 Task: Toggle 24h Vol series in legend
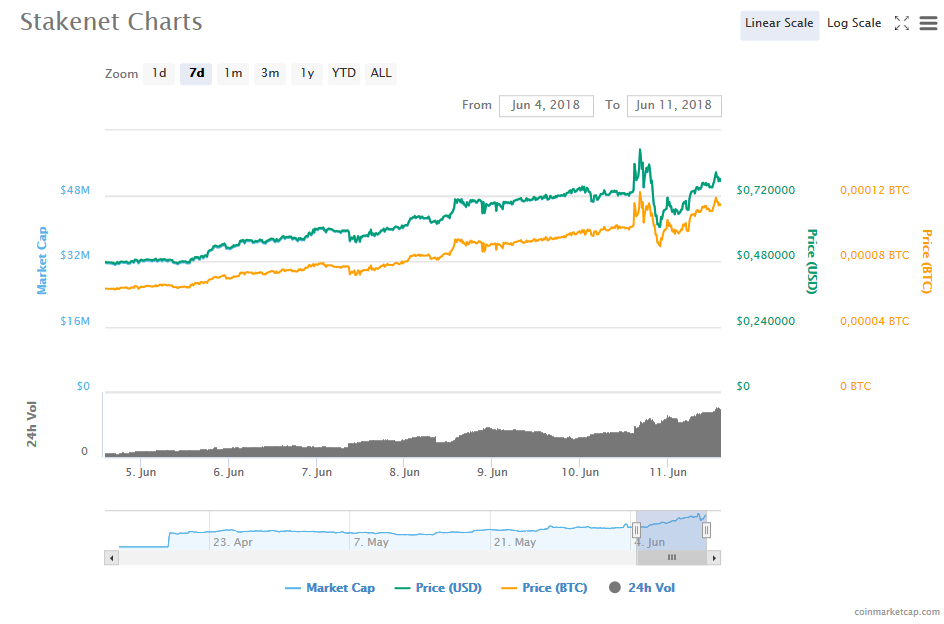[x=642, y=588]
